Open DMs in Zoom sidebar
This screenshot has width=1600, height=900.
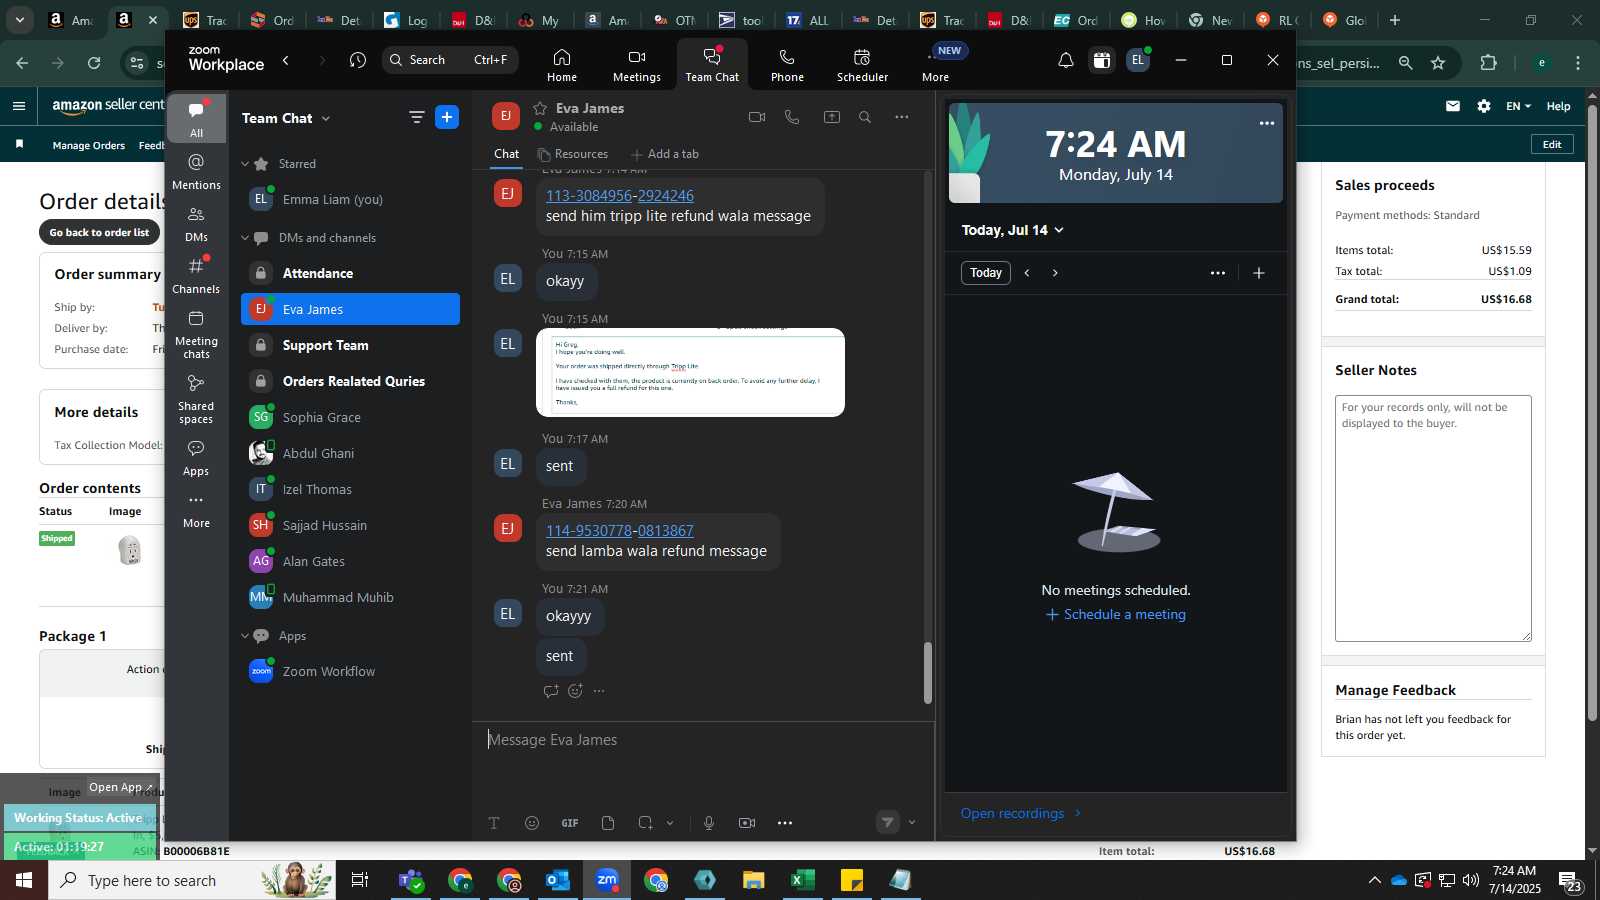pyautogui.click(x=196, y=224)
